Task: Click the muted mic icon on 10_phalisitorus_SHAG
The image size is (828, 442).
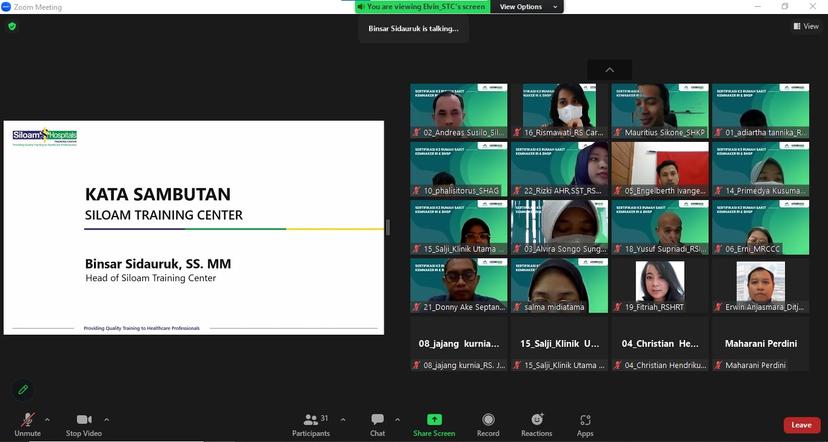Action: [x=417, y=191]
